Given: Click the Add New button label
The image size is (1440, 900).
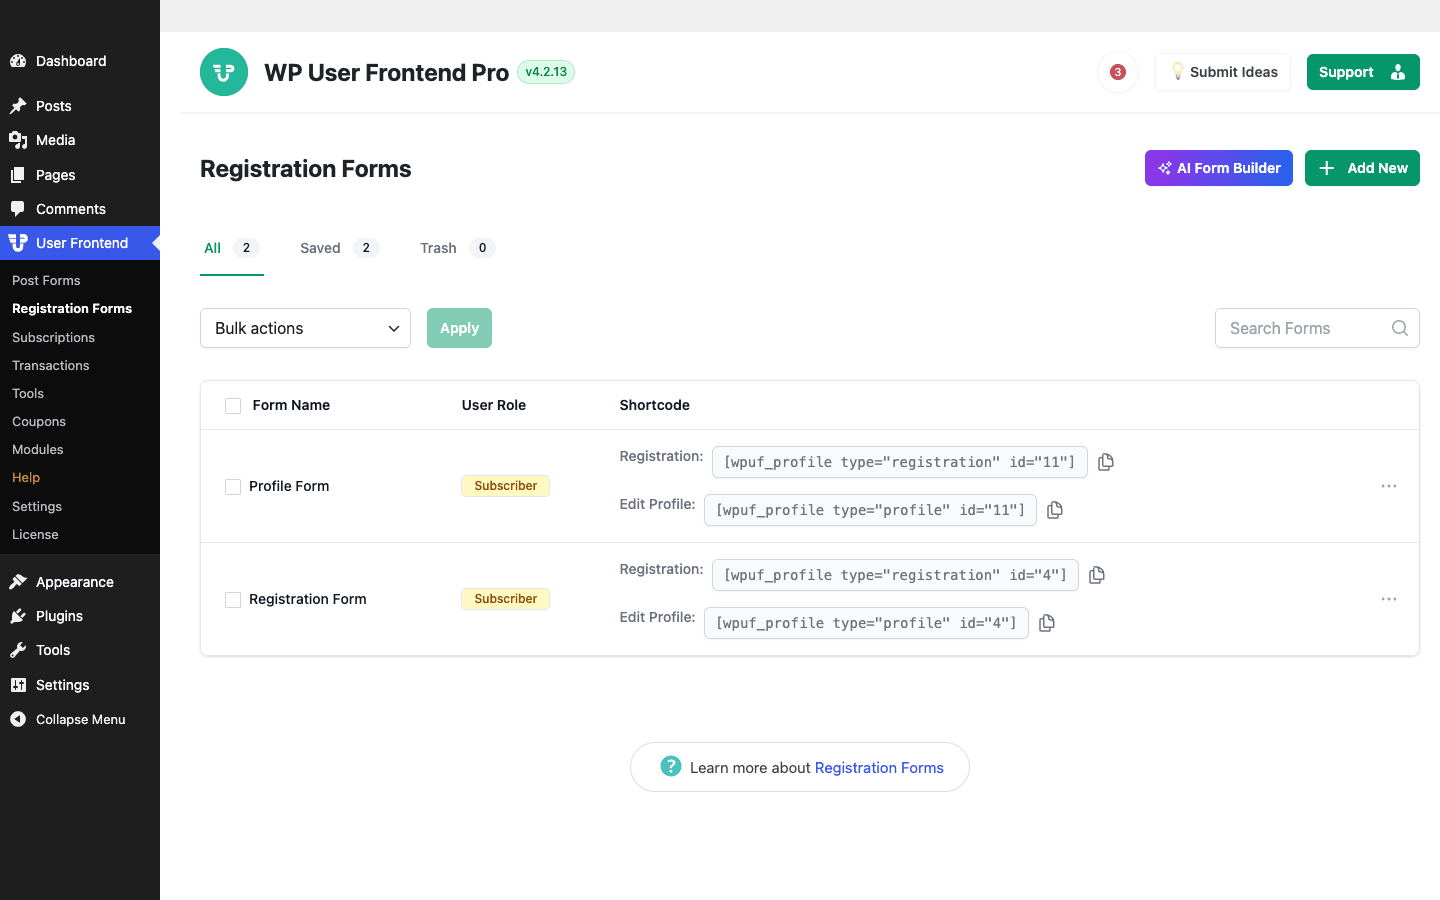Looking at the screenshot, I should 1377,168.
